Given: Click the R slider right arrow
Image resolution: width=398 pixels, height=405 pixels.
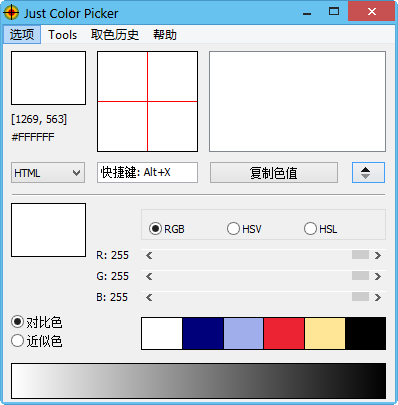Looking at the screenshot, I should pyautogui.click(x=378, y=256).
